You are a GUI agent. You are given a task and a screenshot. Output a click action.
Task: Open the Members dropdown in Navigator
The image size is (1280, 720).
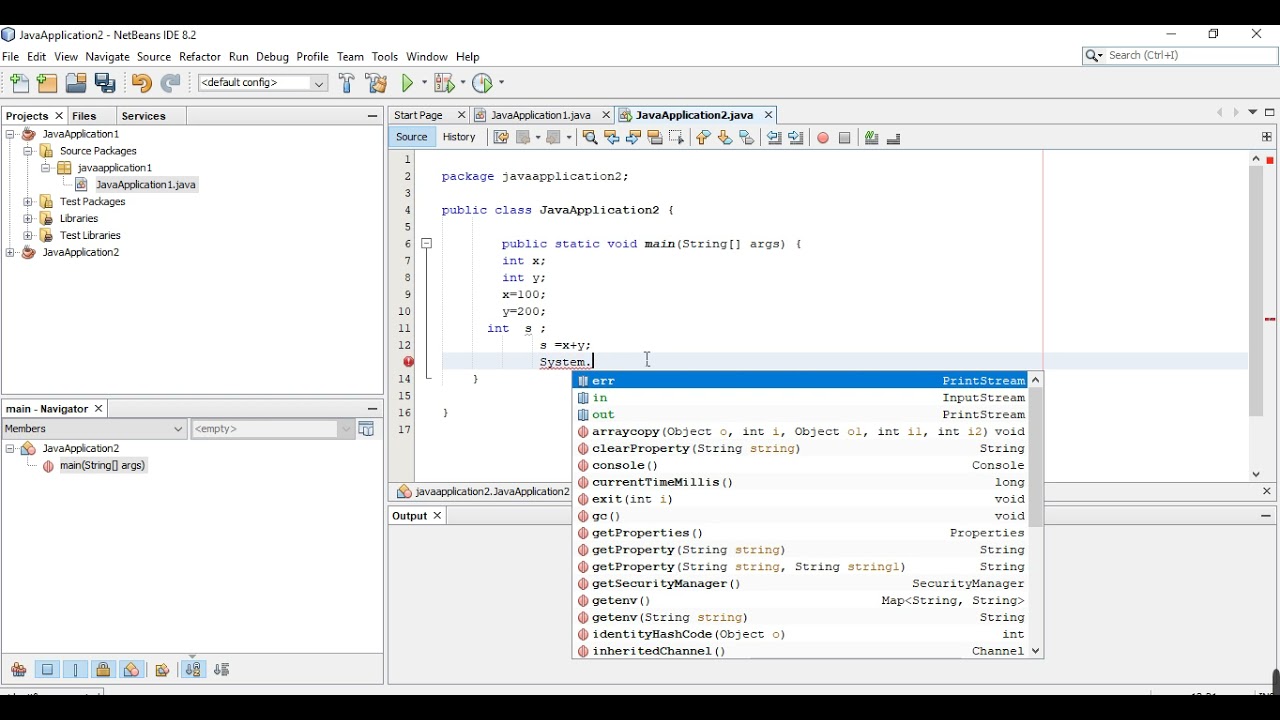pyautogui.click(x=94, y=429)
